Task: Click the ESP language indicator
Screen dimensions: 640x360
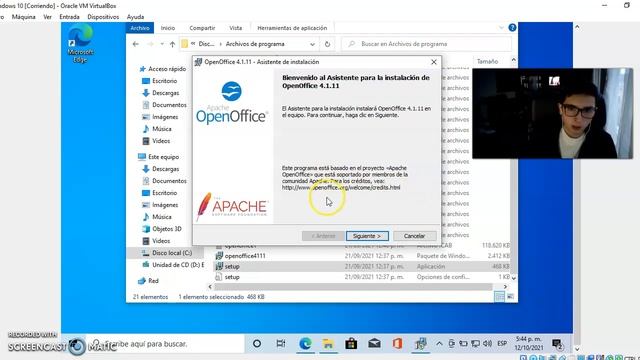Action: coord(502,344)
